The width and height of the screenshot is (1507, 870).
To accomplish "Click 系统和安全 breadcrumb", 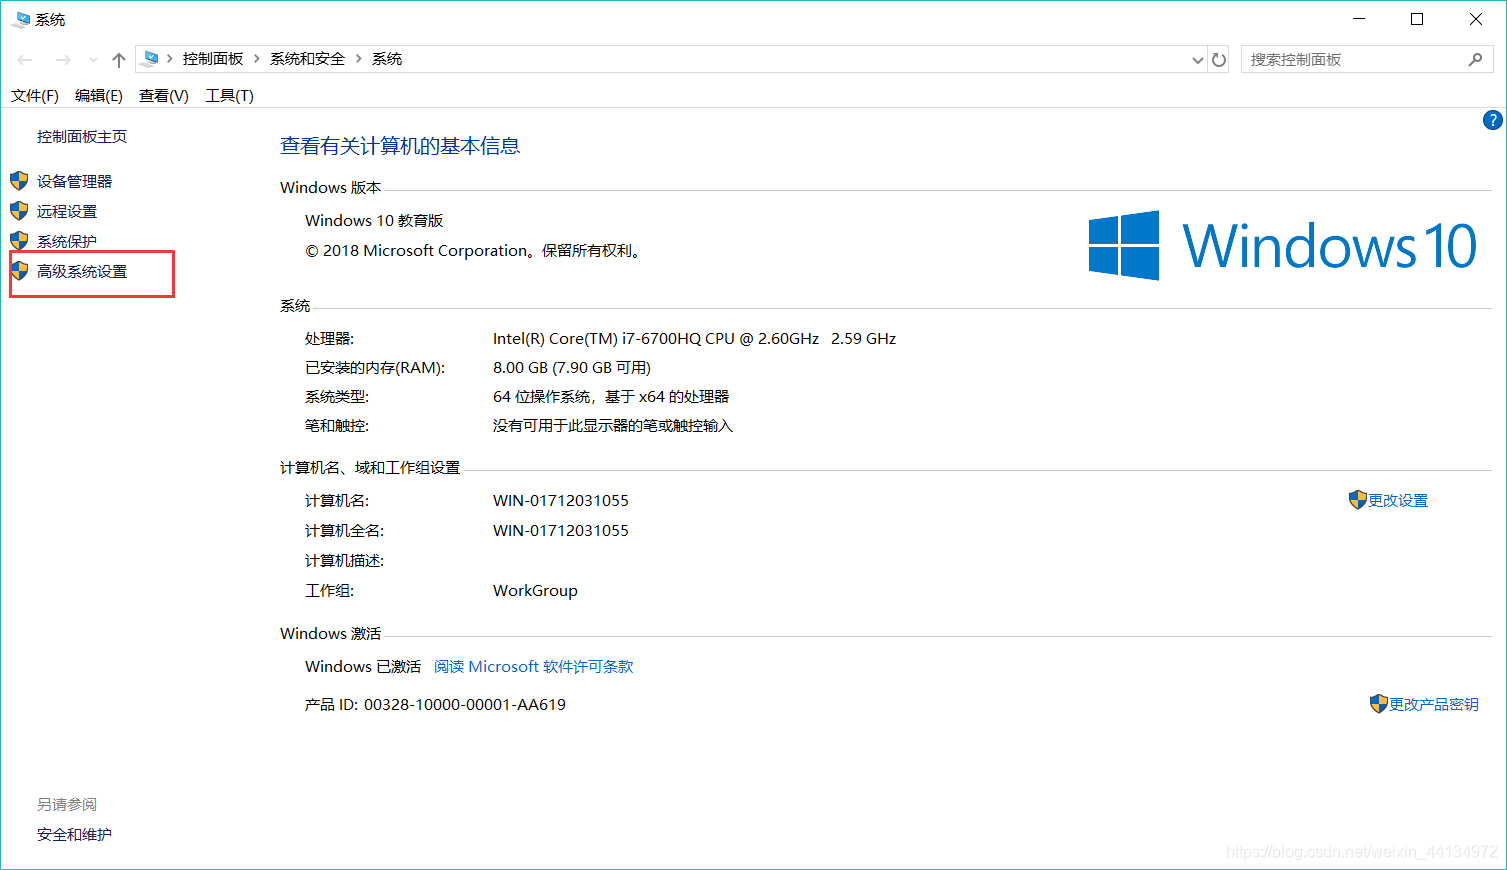I will 307,59.
